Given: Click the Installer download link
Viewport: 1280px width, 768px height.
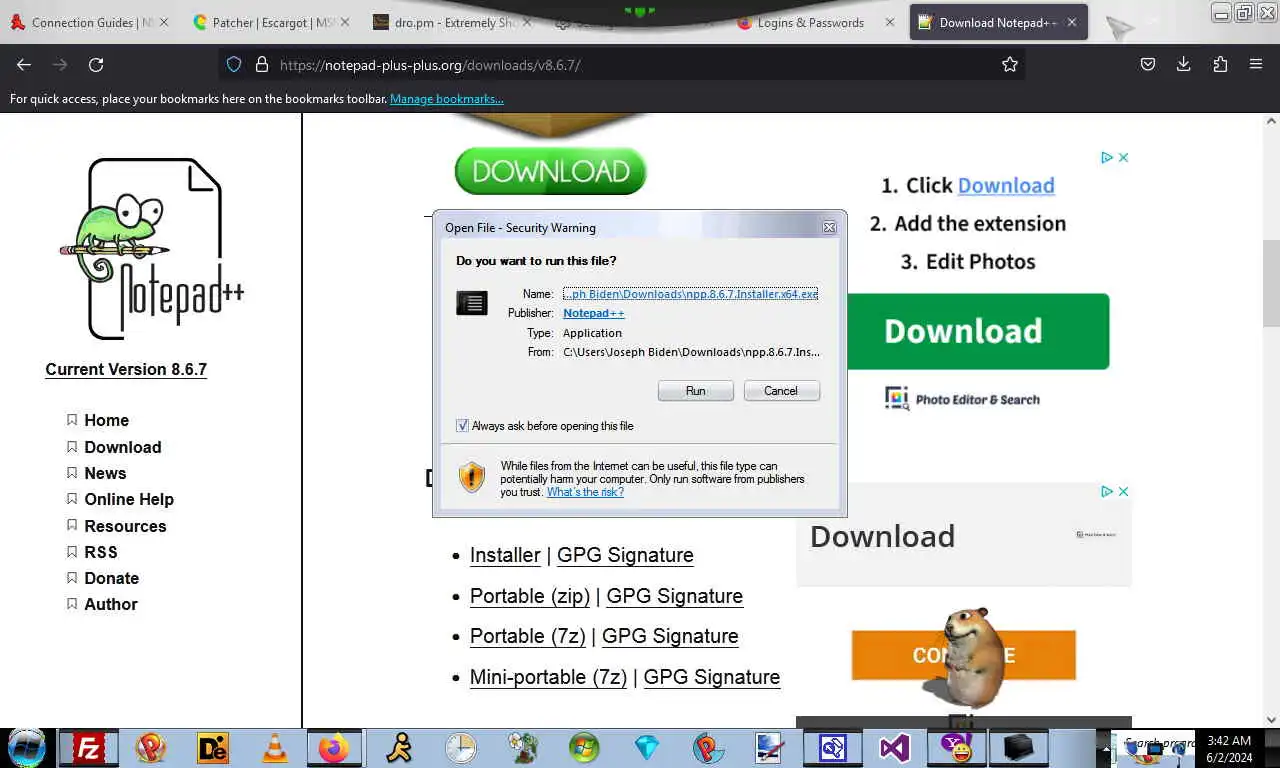Looking at the screenshot, I should coord(505,555).
